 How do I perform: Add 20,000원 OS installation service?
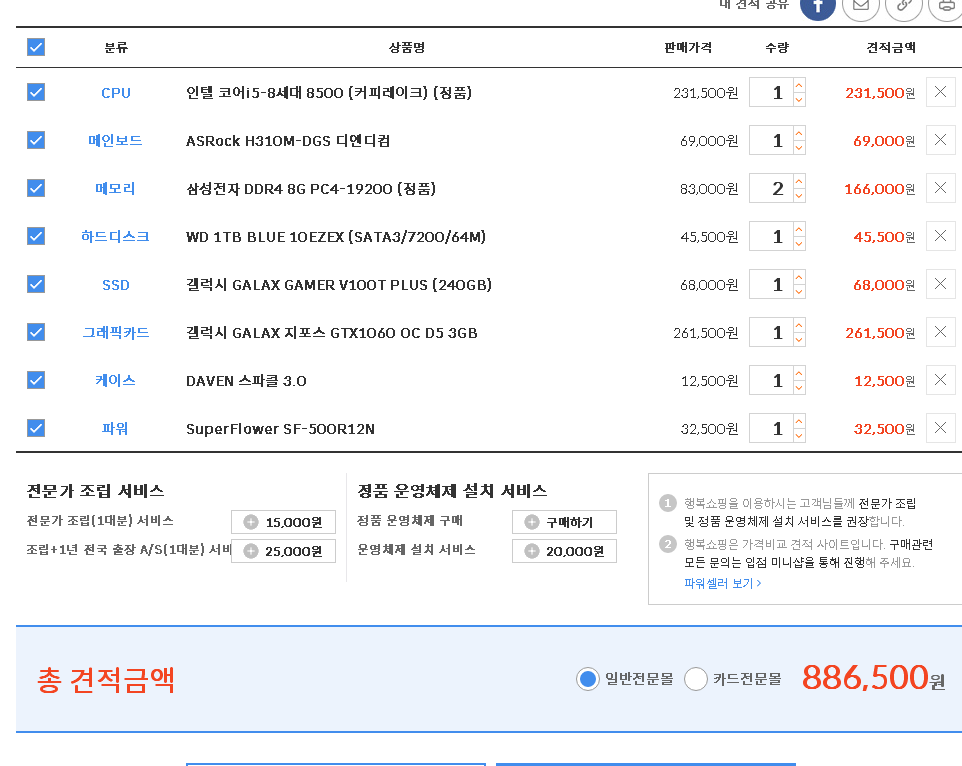click(564, 551)
